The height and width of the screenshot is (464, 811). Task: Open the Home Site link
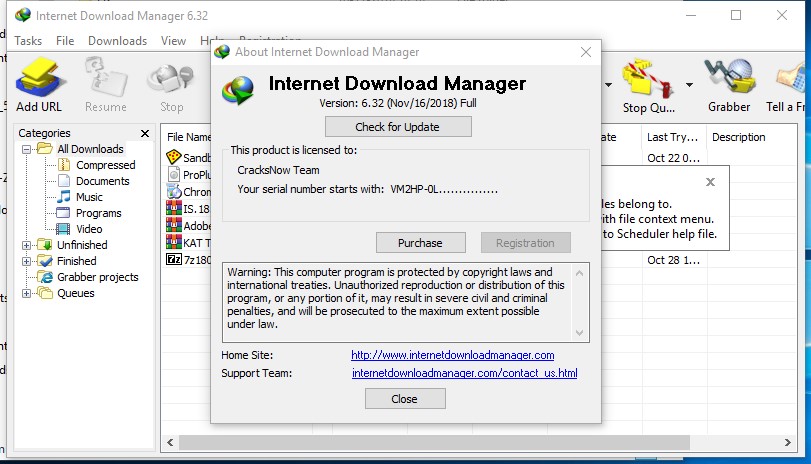click(x=453, y=355)
